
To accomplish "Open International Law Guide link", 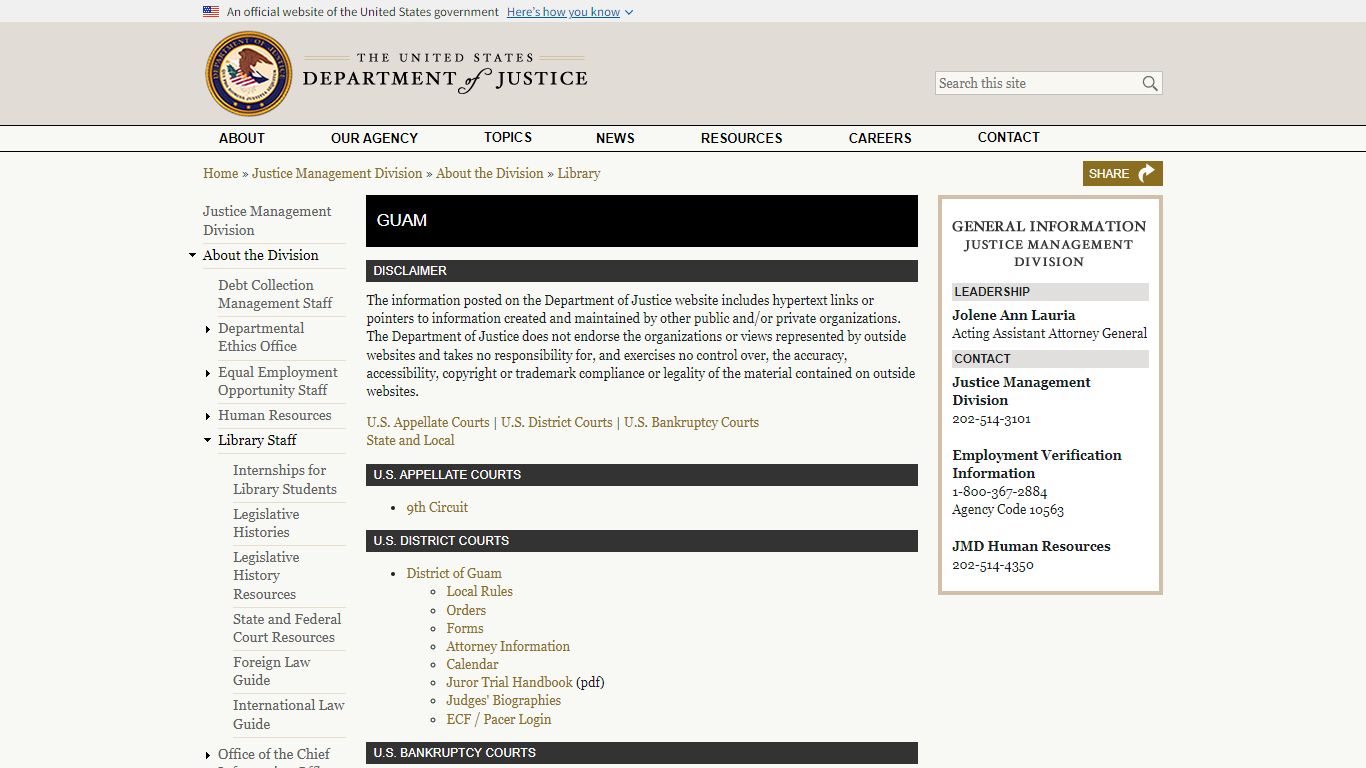I will tap(288, 714).
